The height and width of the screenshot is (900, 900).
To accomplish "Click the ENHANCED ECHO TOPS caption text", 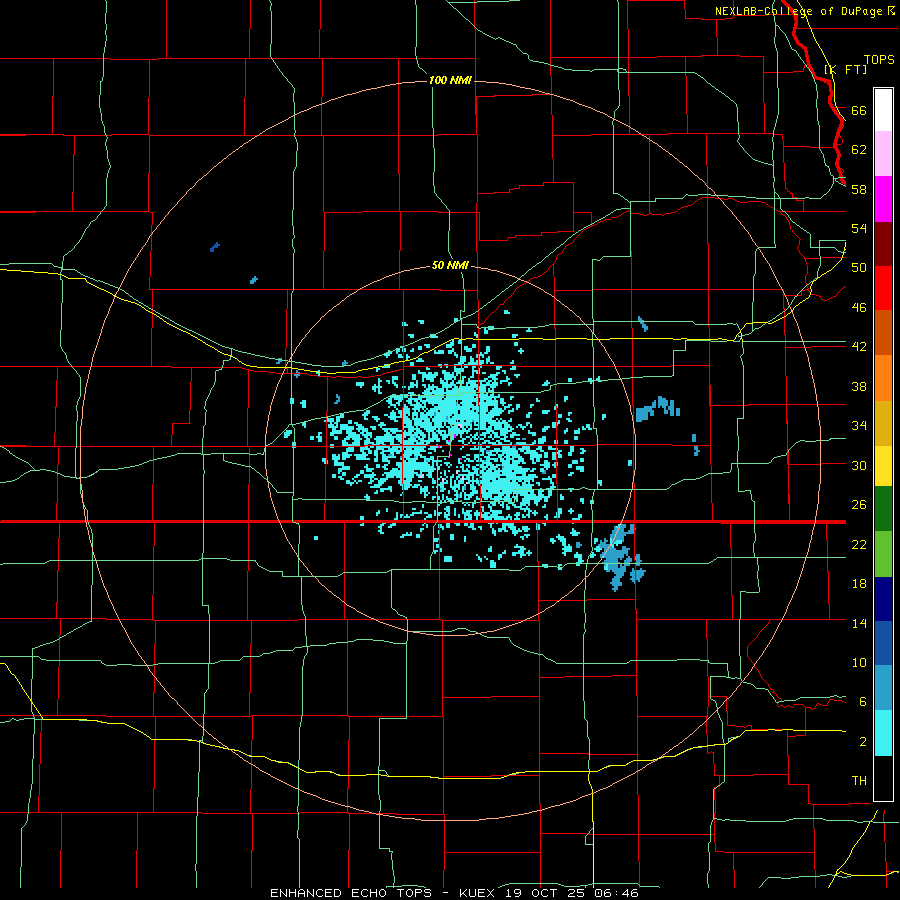I will [x=351, y=893].
